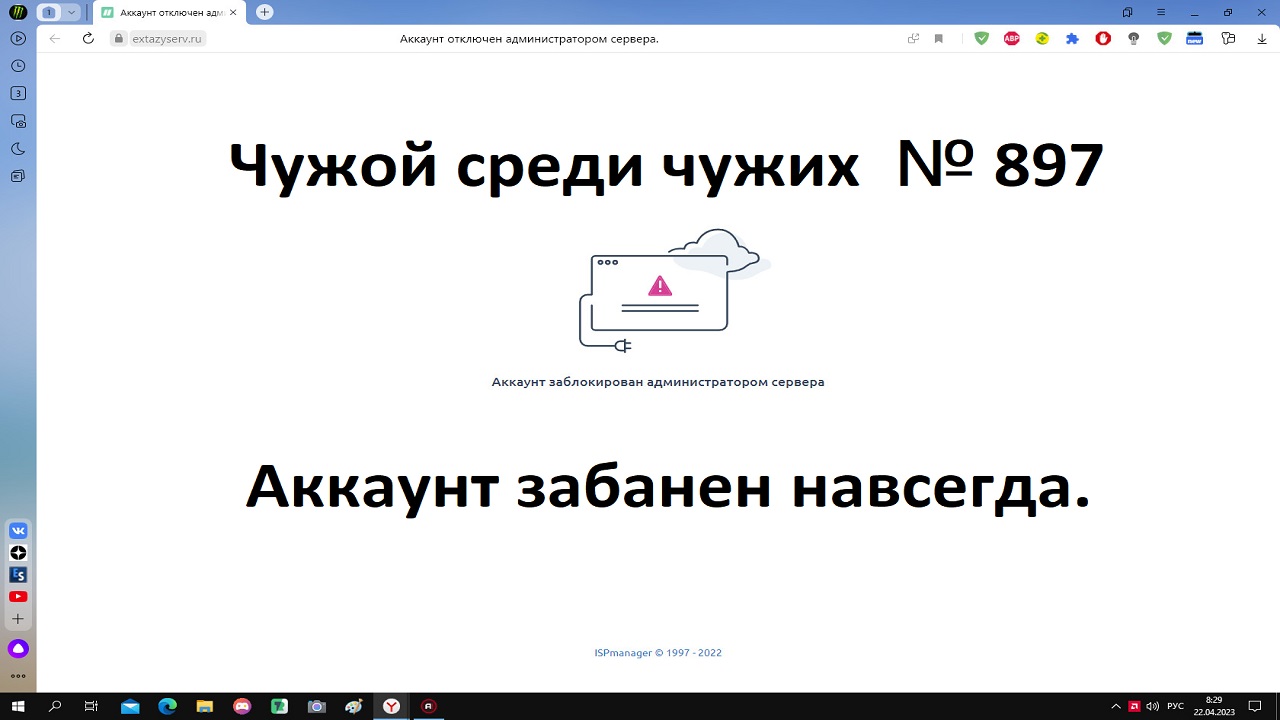Viewport: 1280px width, 720px height.
Task: Click the ISPmanager © 1997 - 2022 link
Action: (658, 653)
